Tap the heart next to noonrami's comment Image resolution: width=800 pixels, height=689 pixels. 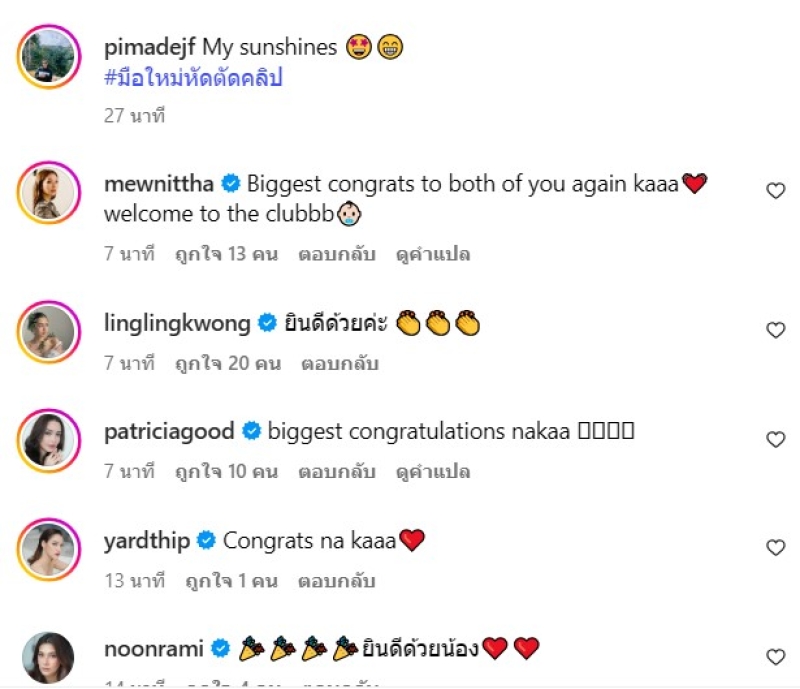pos(775,656)
